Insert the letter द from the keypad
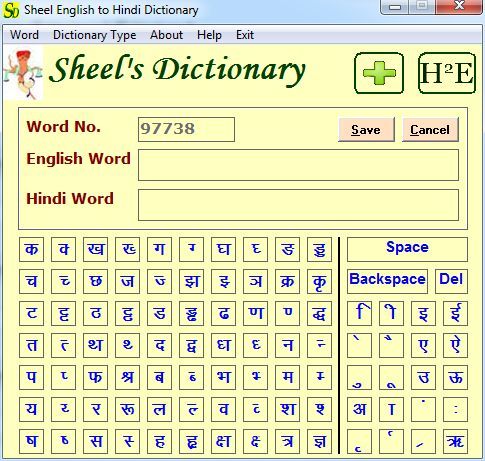Viewport: 485px width, 461px height. [x=159, y=345]
